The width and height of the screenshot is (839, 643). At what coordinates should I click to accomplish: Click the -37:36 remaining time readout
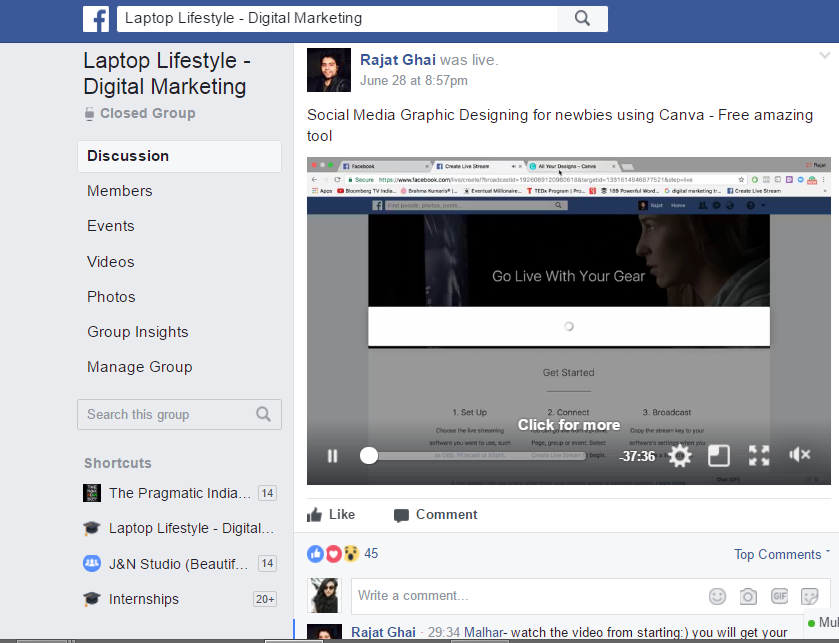coord(637,456)
